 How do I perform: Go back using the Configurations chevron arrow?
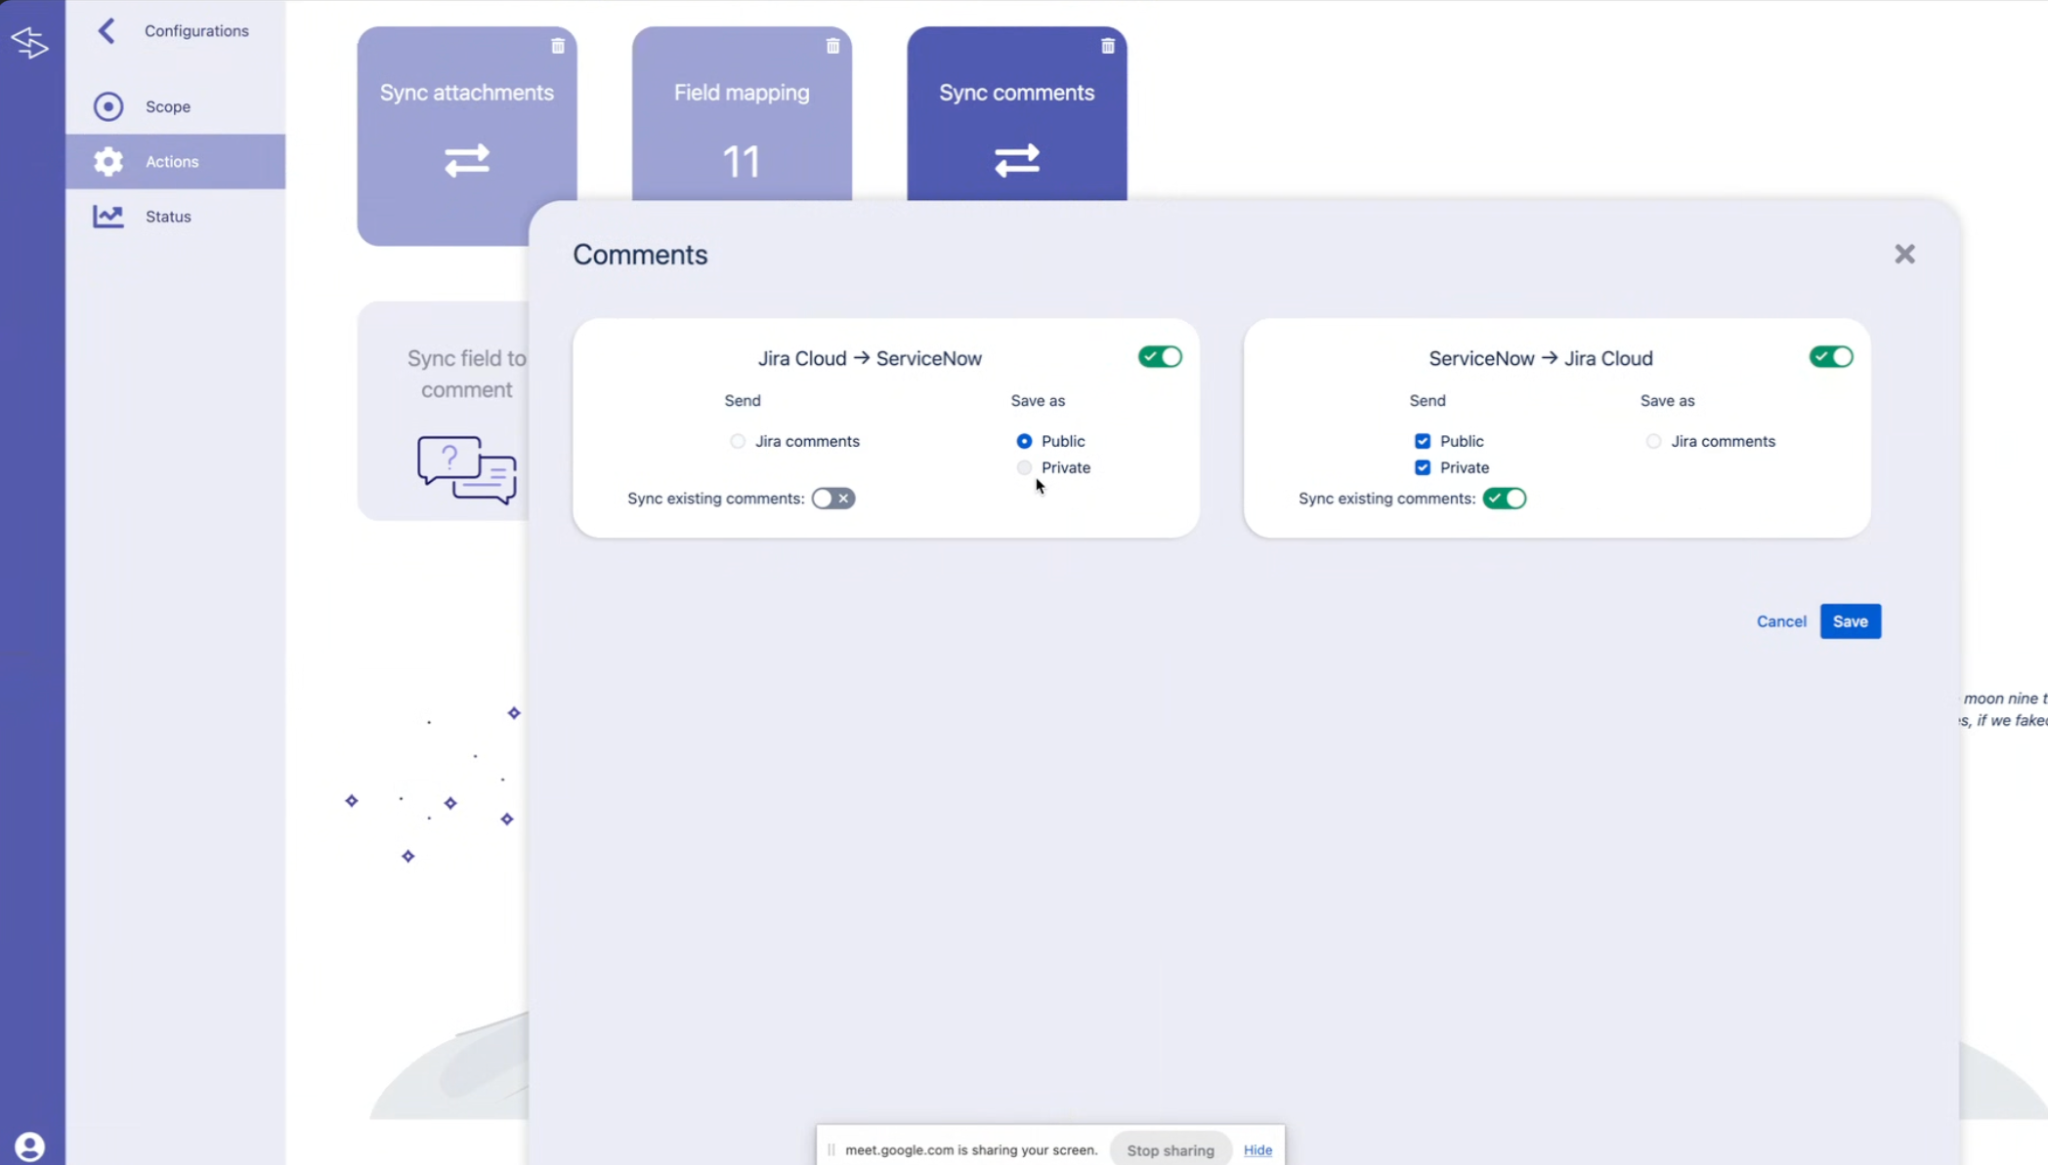(107, 31)
